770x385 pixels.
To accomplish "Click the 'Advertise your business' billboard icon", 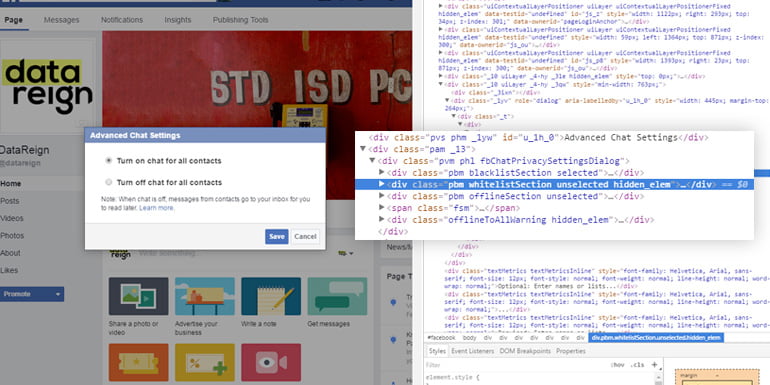I will (x=205, y=296).
